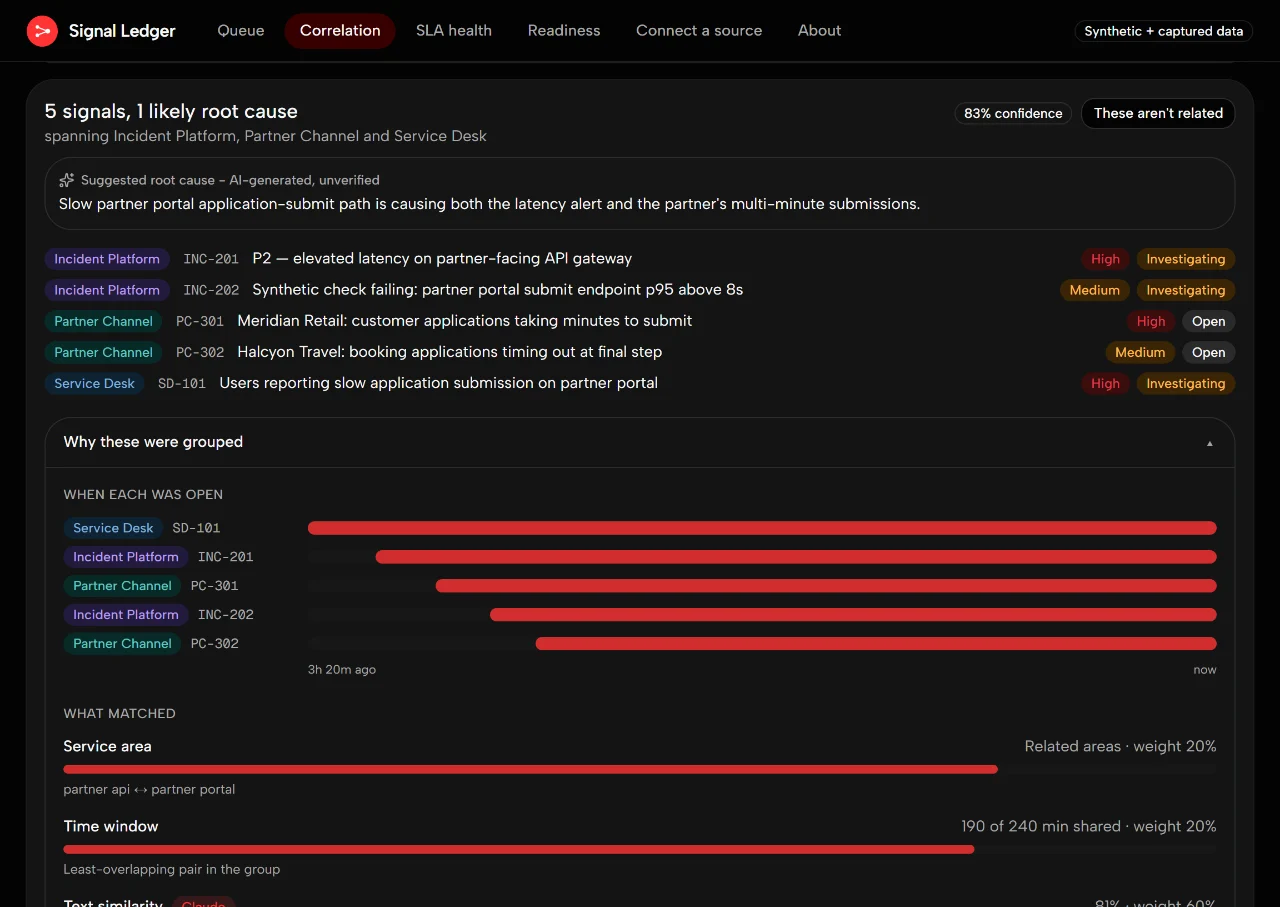1280x907 pixels.
Task: Open Users reporting slow application submission signal
Action: pos(439,383)
